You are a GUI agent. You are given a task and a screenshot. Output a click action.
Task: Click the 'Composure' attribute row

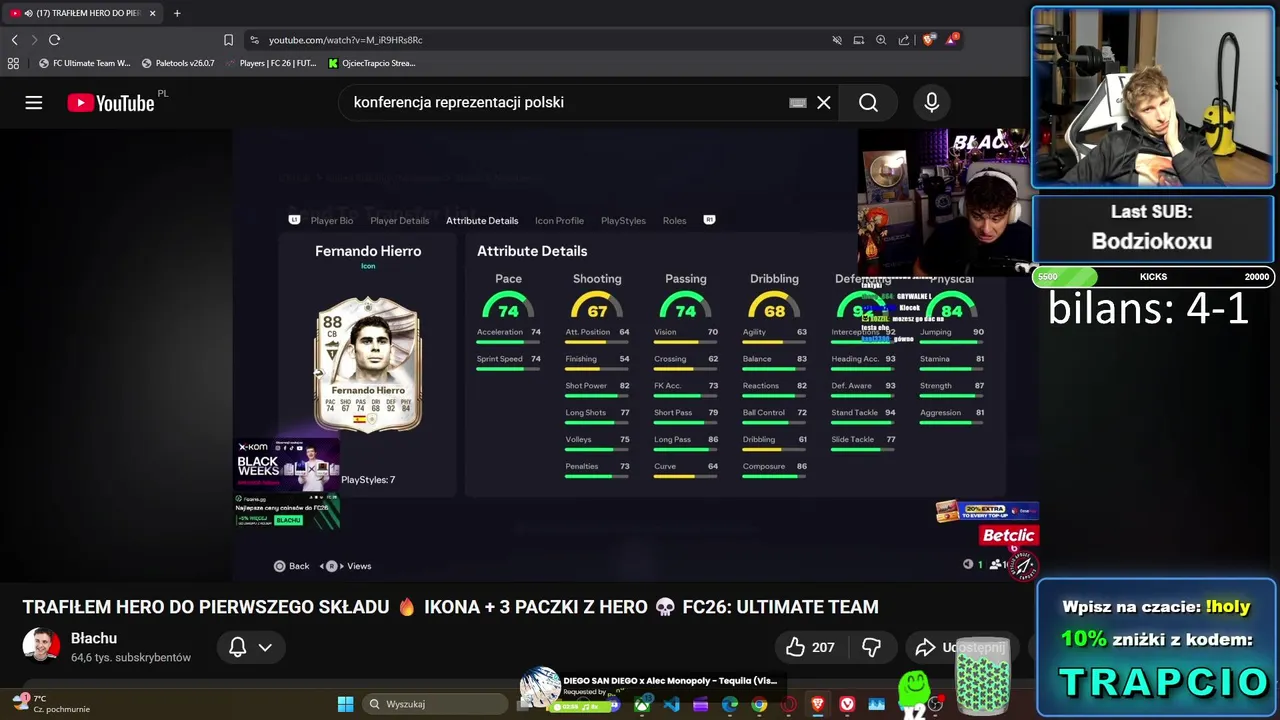click(775, 469)
